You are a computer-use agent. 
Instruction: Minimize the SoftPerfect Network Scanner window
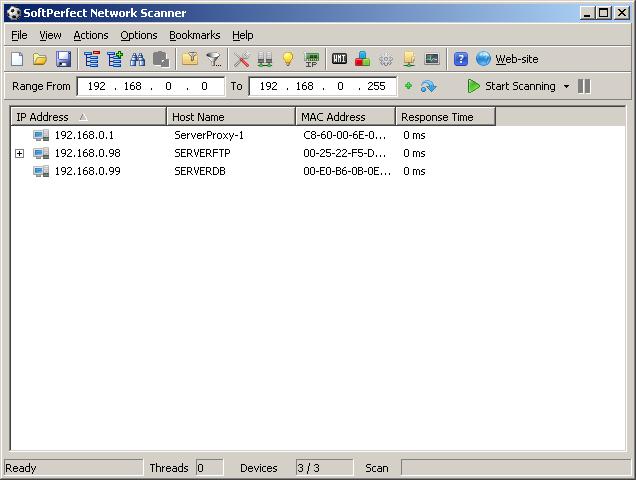coord(587,13)
